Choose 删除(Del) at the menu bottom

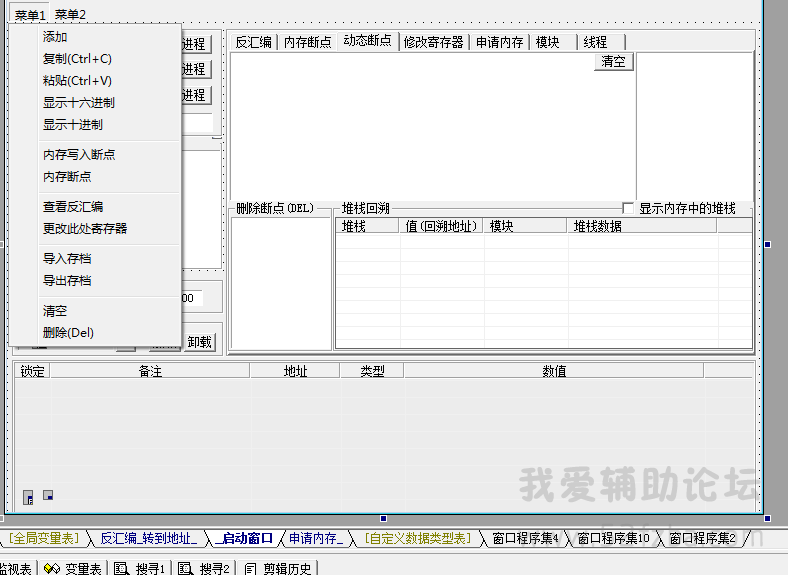68,333
